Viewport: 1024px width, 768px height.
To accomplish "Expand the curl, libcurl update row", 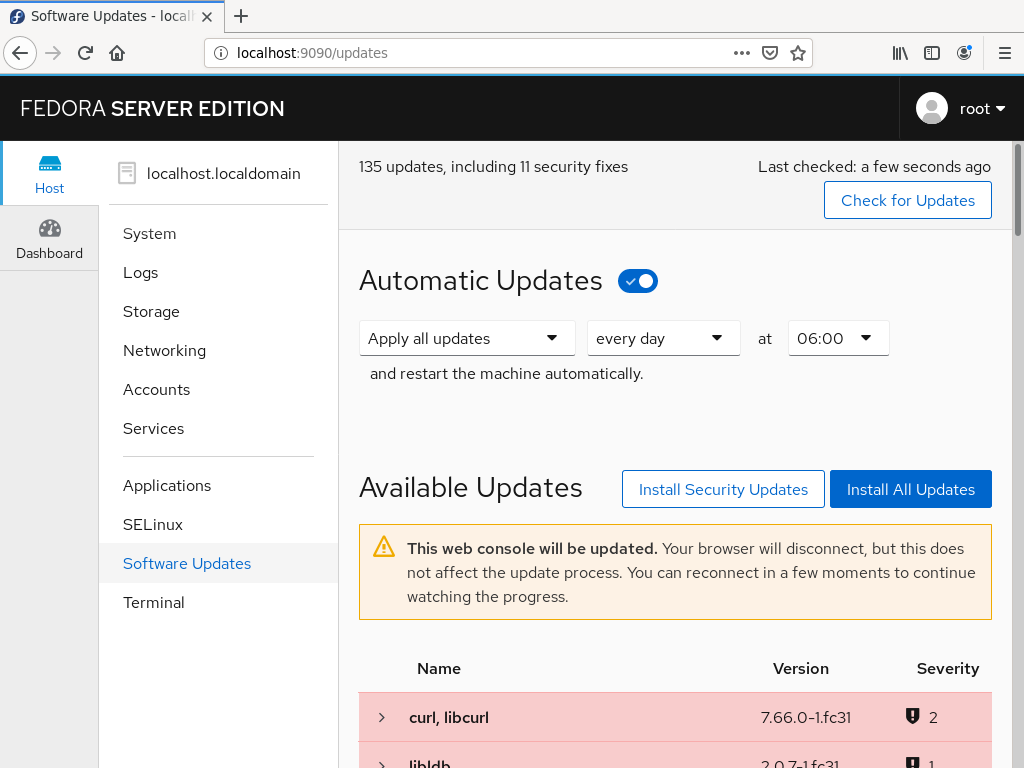I will [382, 718].
